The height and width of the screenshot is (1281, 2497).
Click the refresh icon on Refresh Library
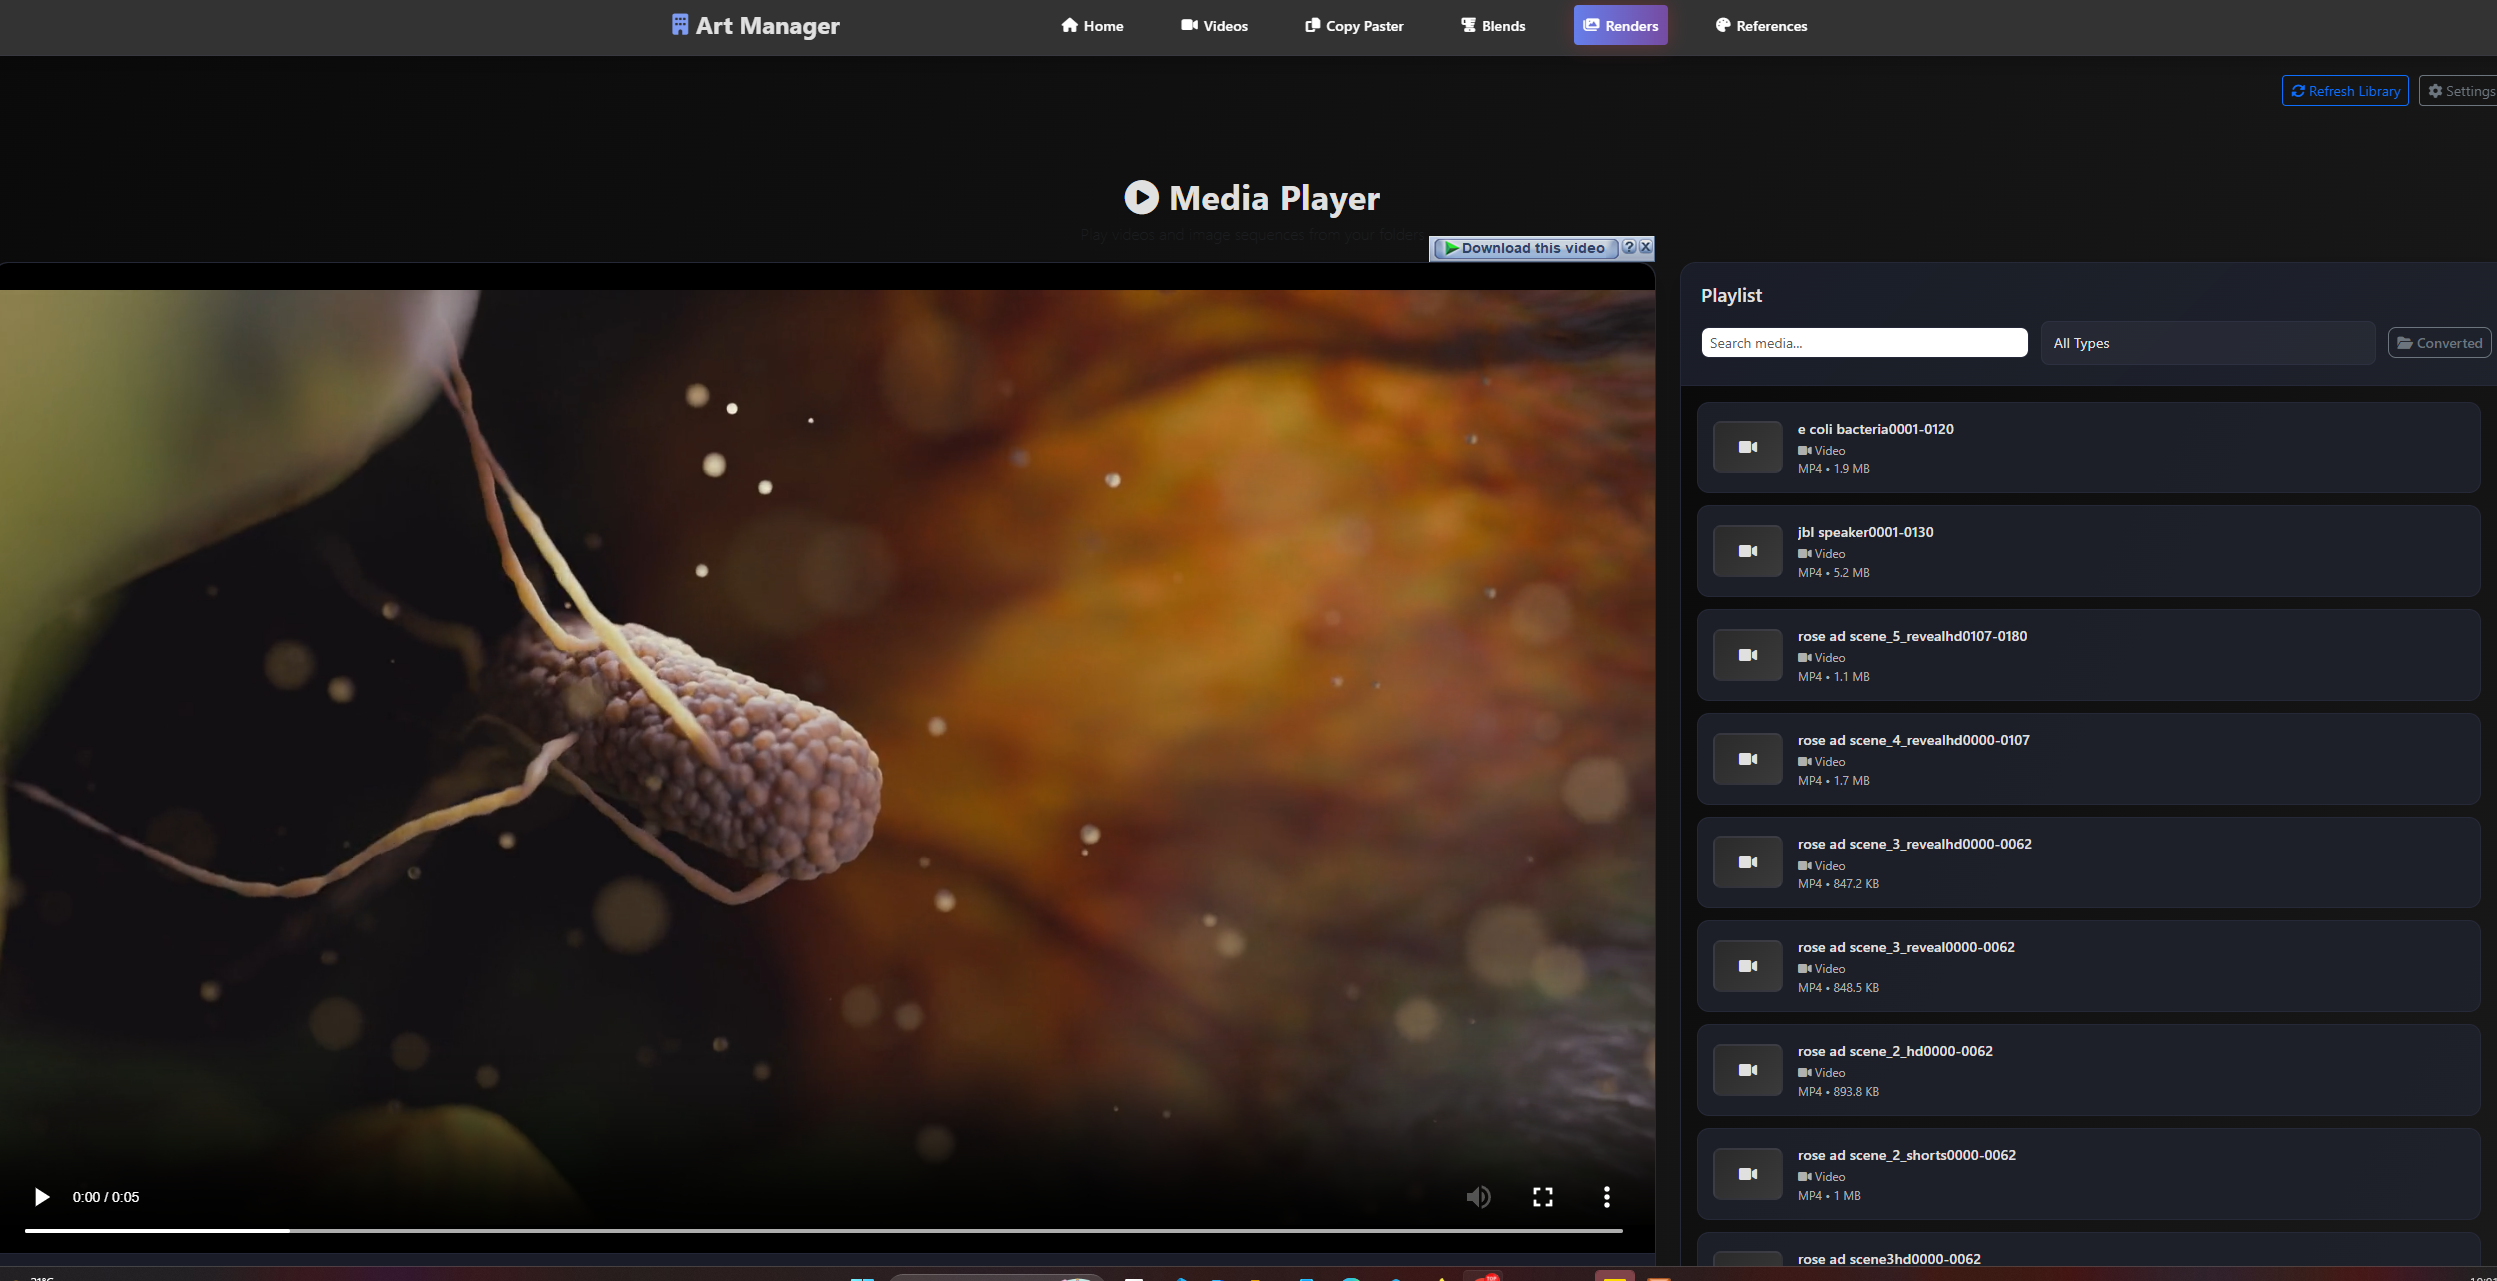(x=2300, y=90)
